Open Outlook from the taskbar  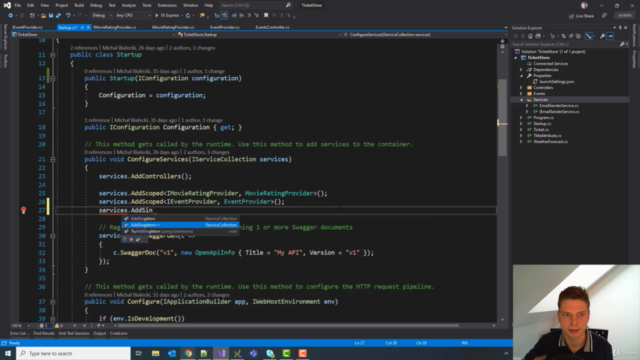pos(172,353)
